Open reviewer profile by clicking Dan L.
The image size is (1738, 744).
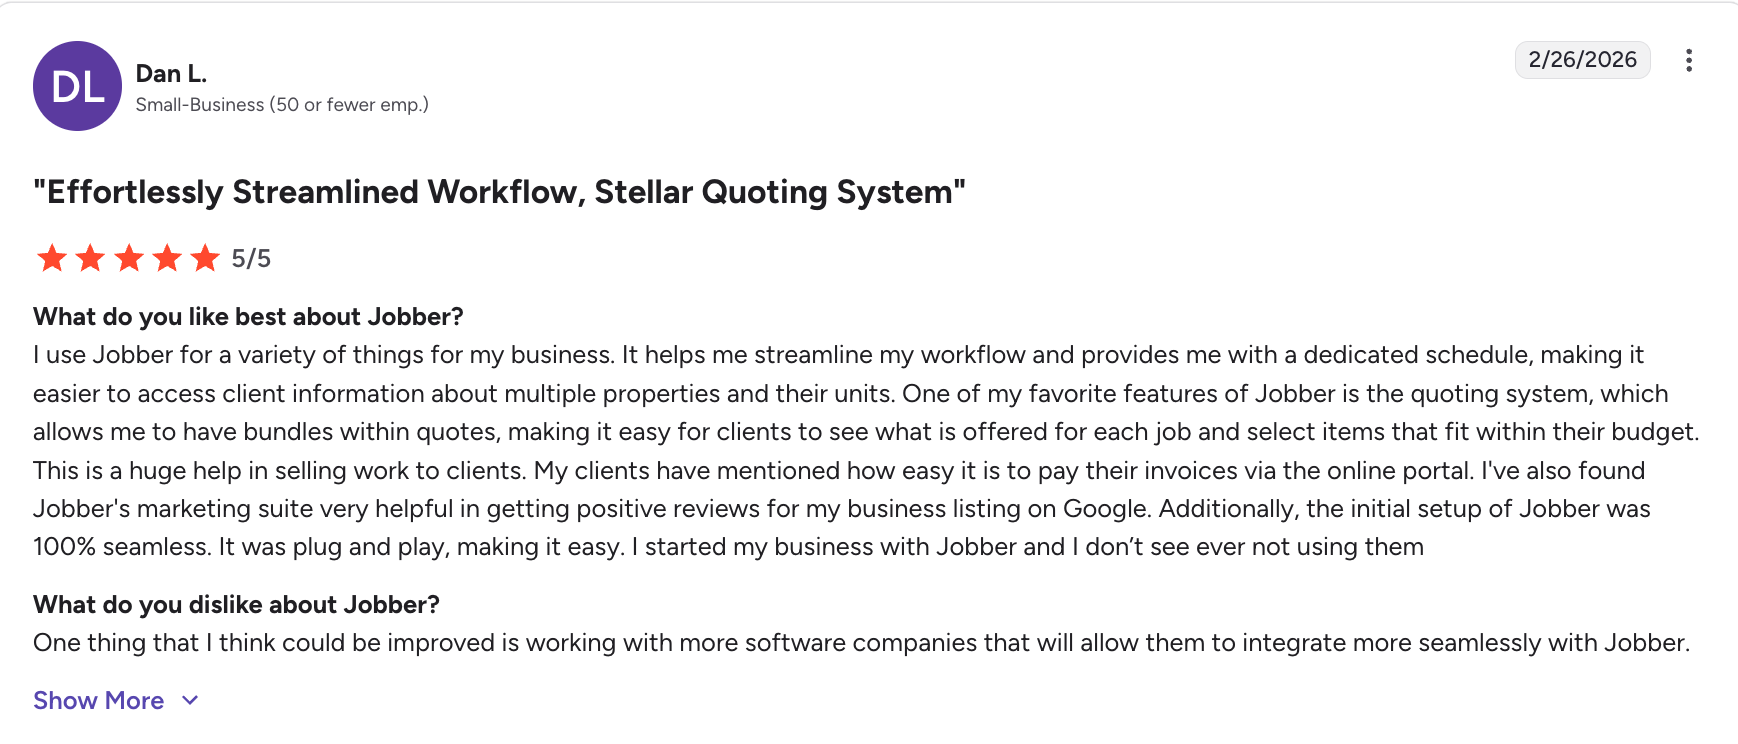(171, 72)
